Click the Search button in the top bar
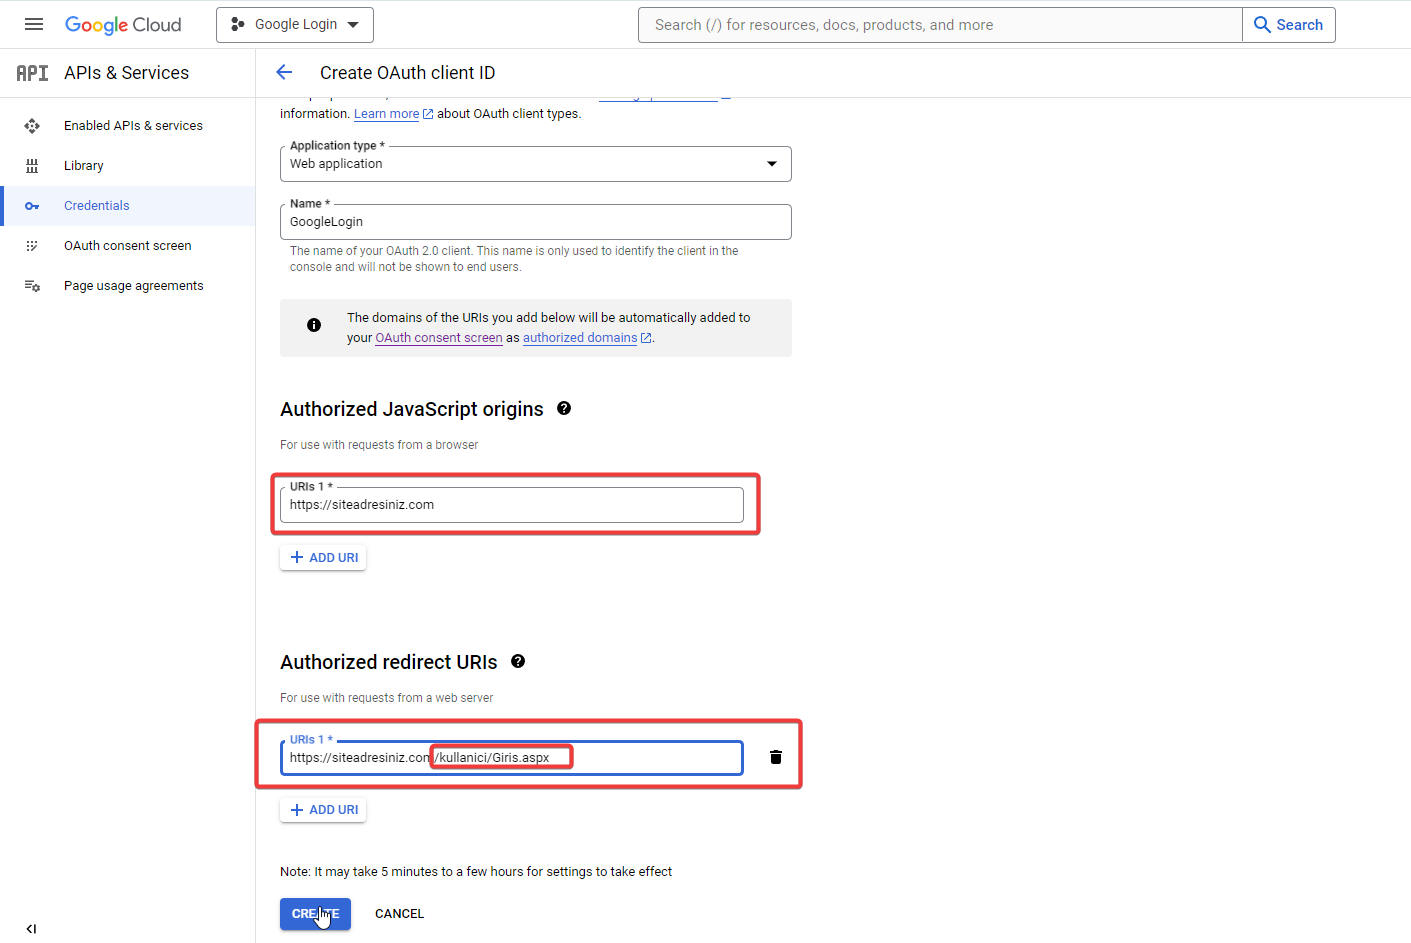The image size is (1411, 943). point(1289,25)
